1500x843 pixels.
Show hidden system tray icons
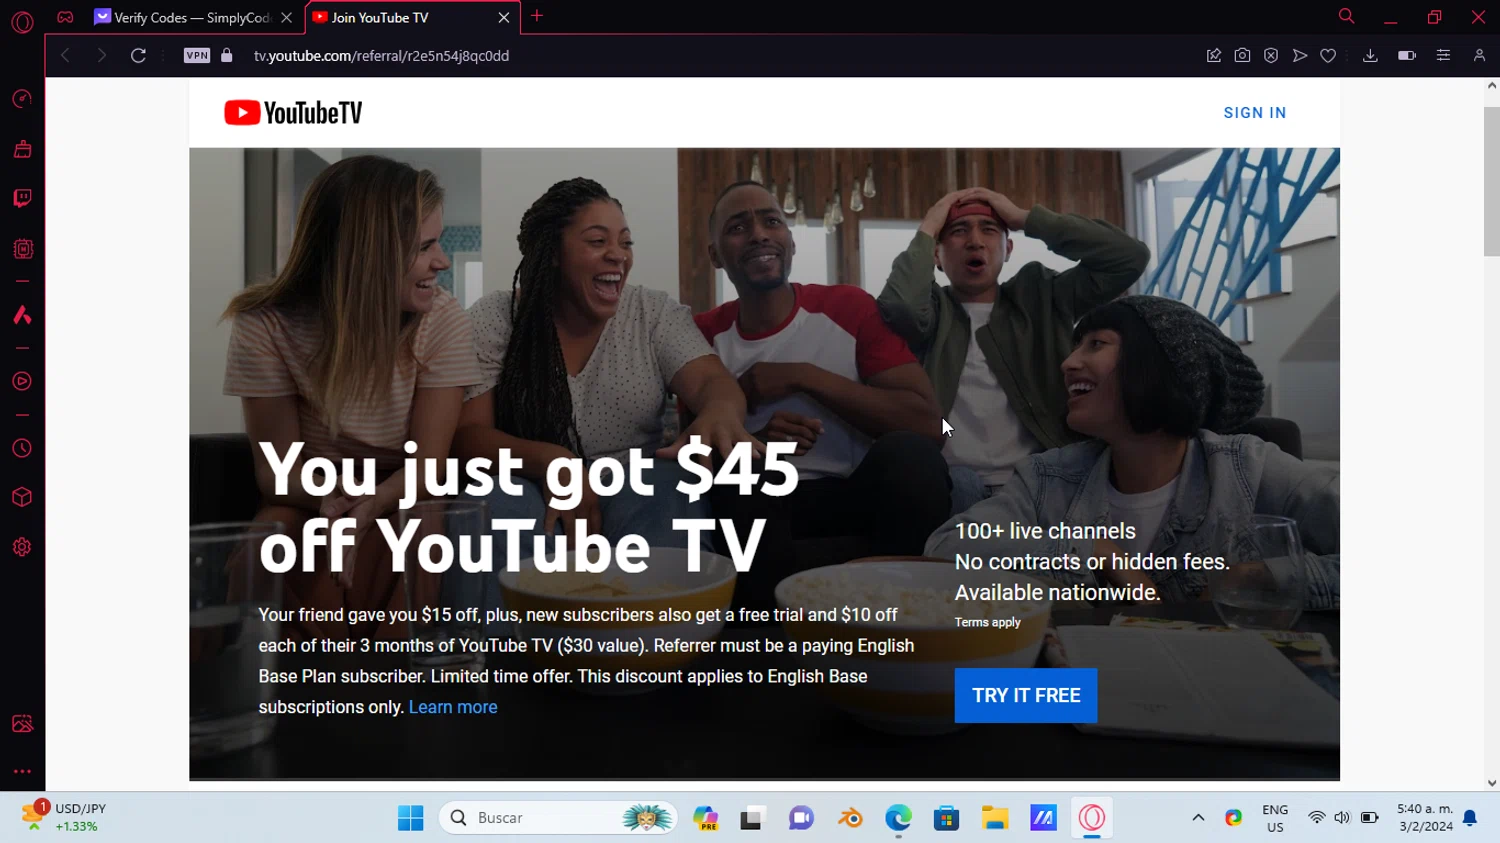pos(1198,818)
